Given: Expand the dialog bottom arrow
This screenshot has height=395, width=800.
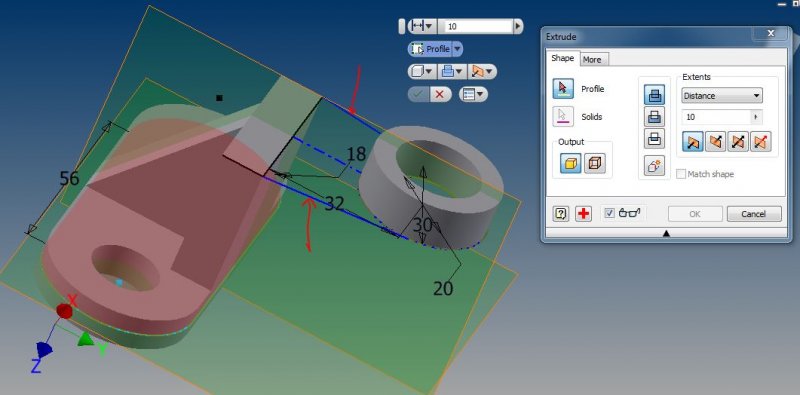Looking at the screenshot, I should pos(666,233).
